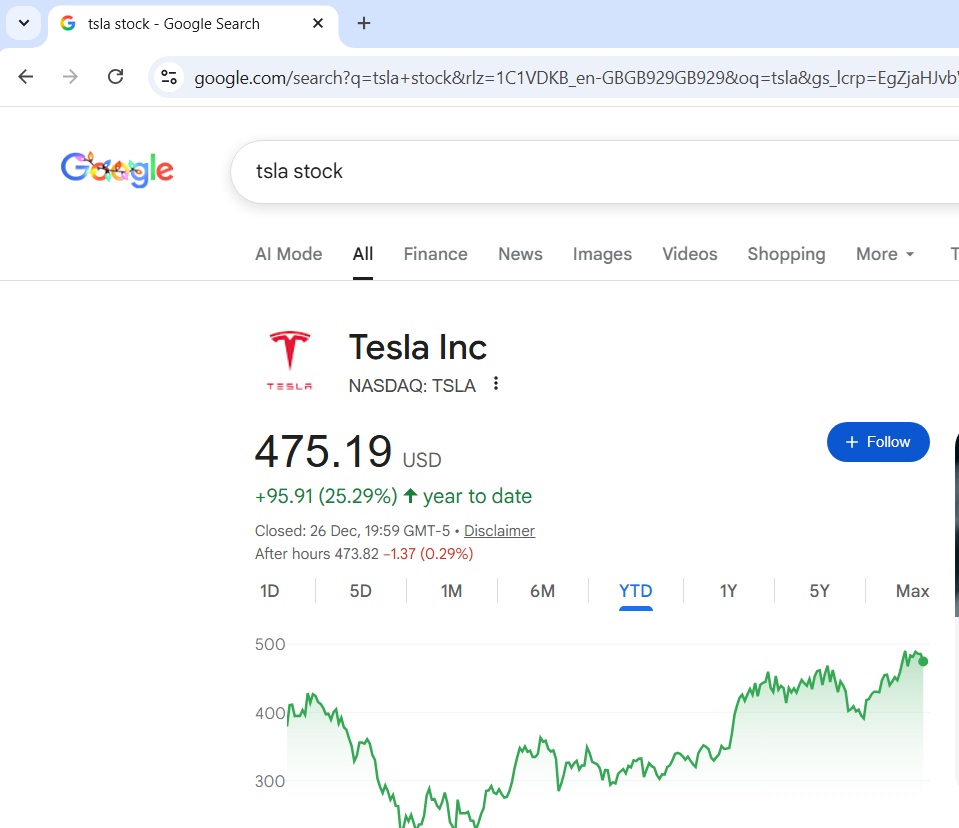This screenshot has height=828, width=959.
Task: Click the search box containing tsla stock
Action: coord(590,171)
